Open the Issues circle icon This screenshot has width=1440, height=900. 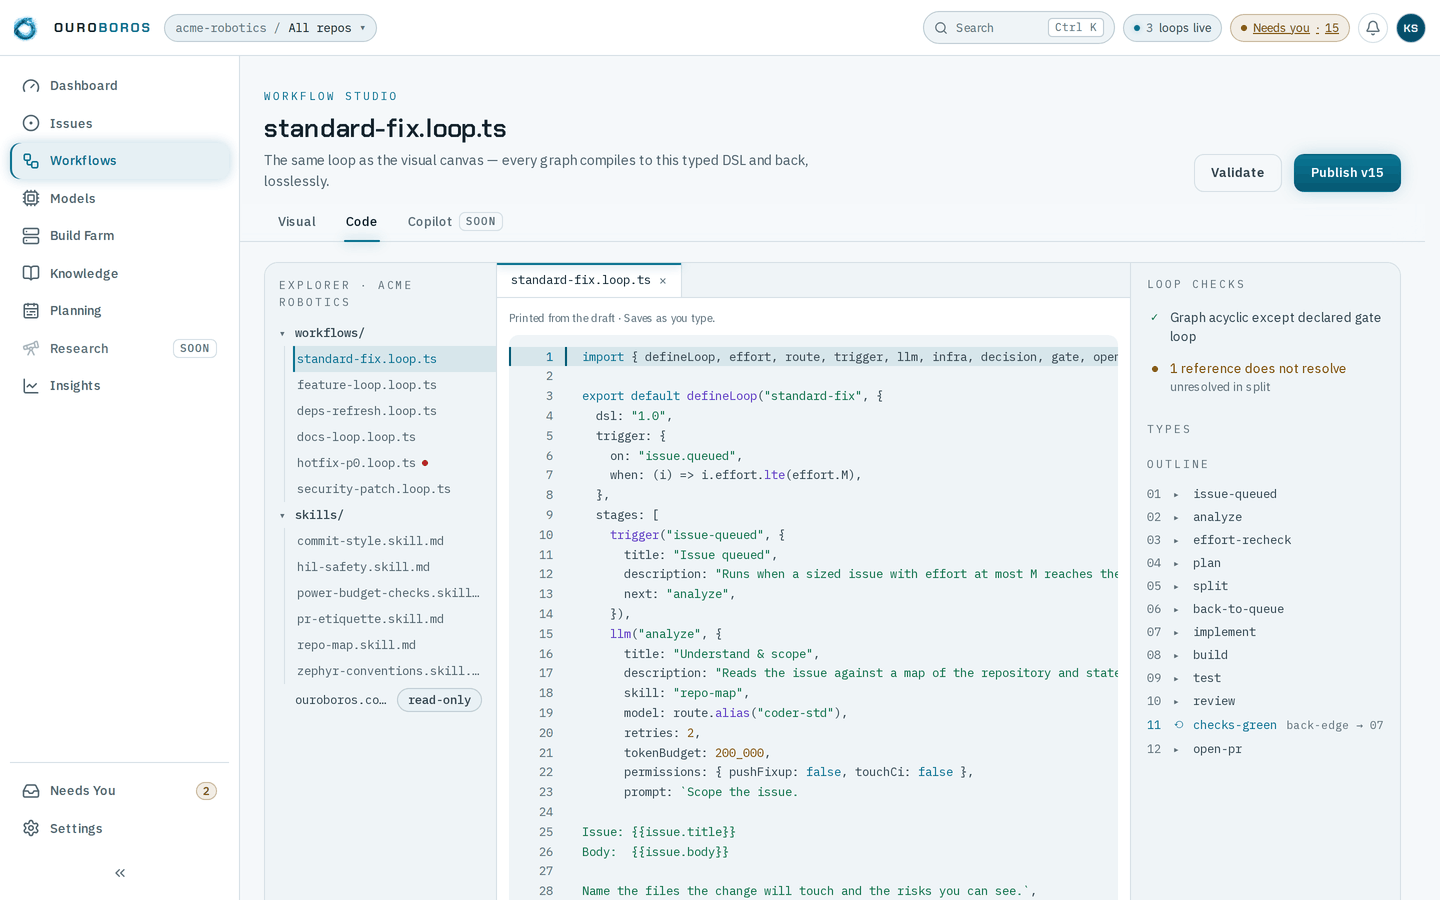click(31, 123)
